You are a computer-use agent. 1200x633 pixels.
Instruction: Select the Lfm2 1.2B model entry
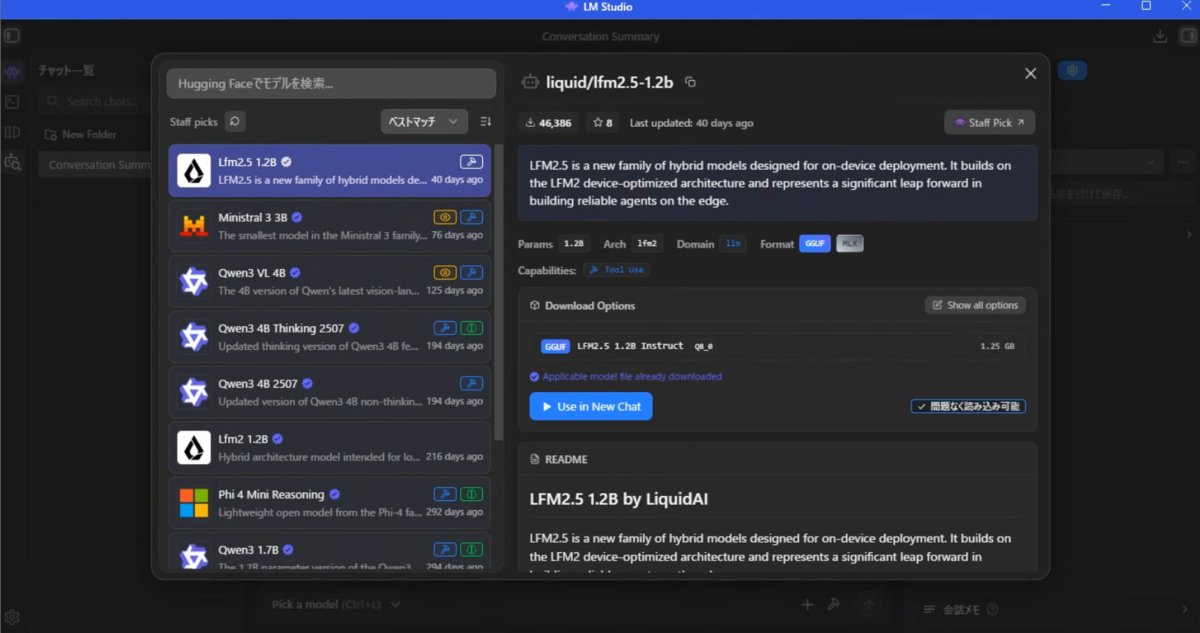pos(329,448)
